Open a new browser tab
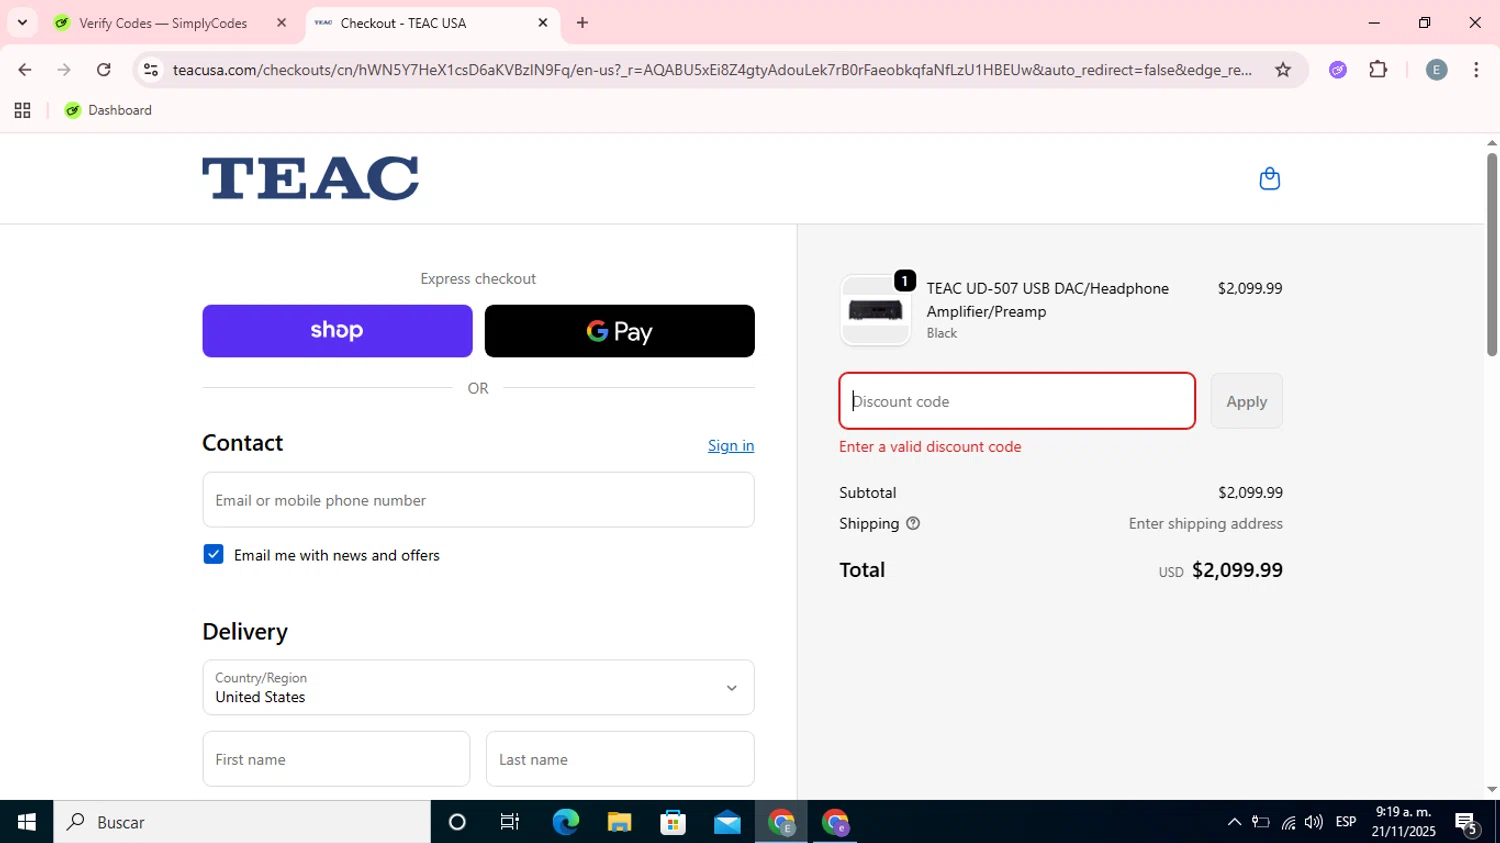Image resolution: width=1500 pixels, height=843 pixels. 582,23
